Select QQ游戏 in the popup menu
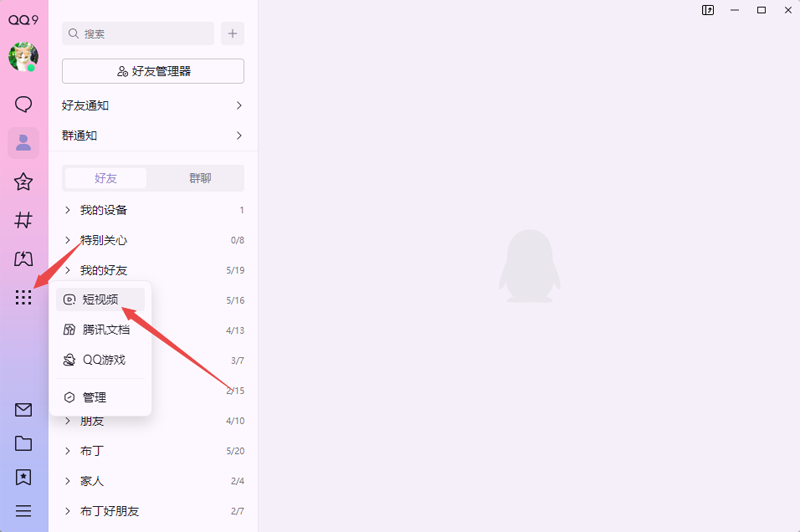The height and width of the screenshot is (532, 800). [101, 360]
